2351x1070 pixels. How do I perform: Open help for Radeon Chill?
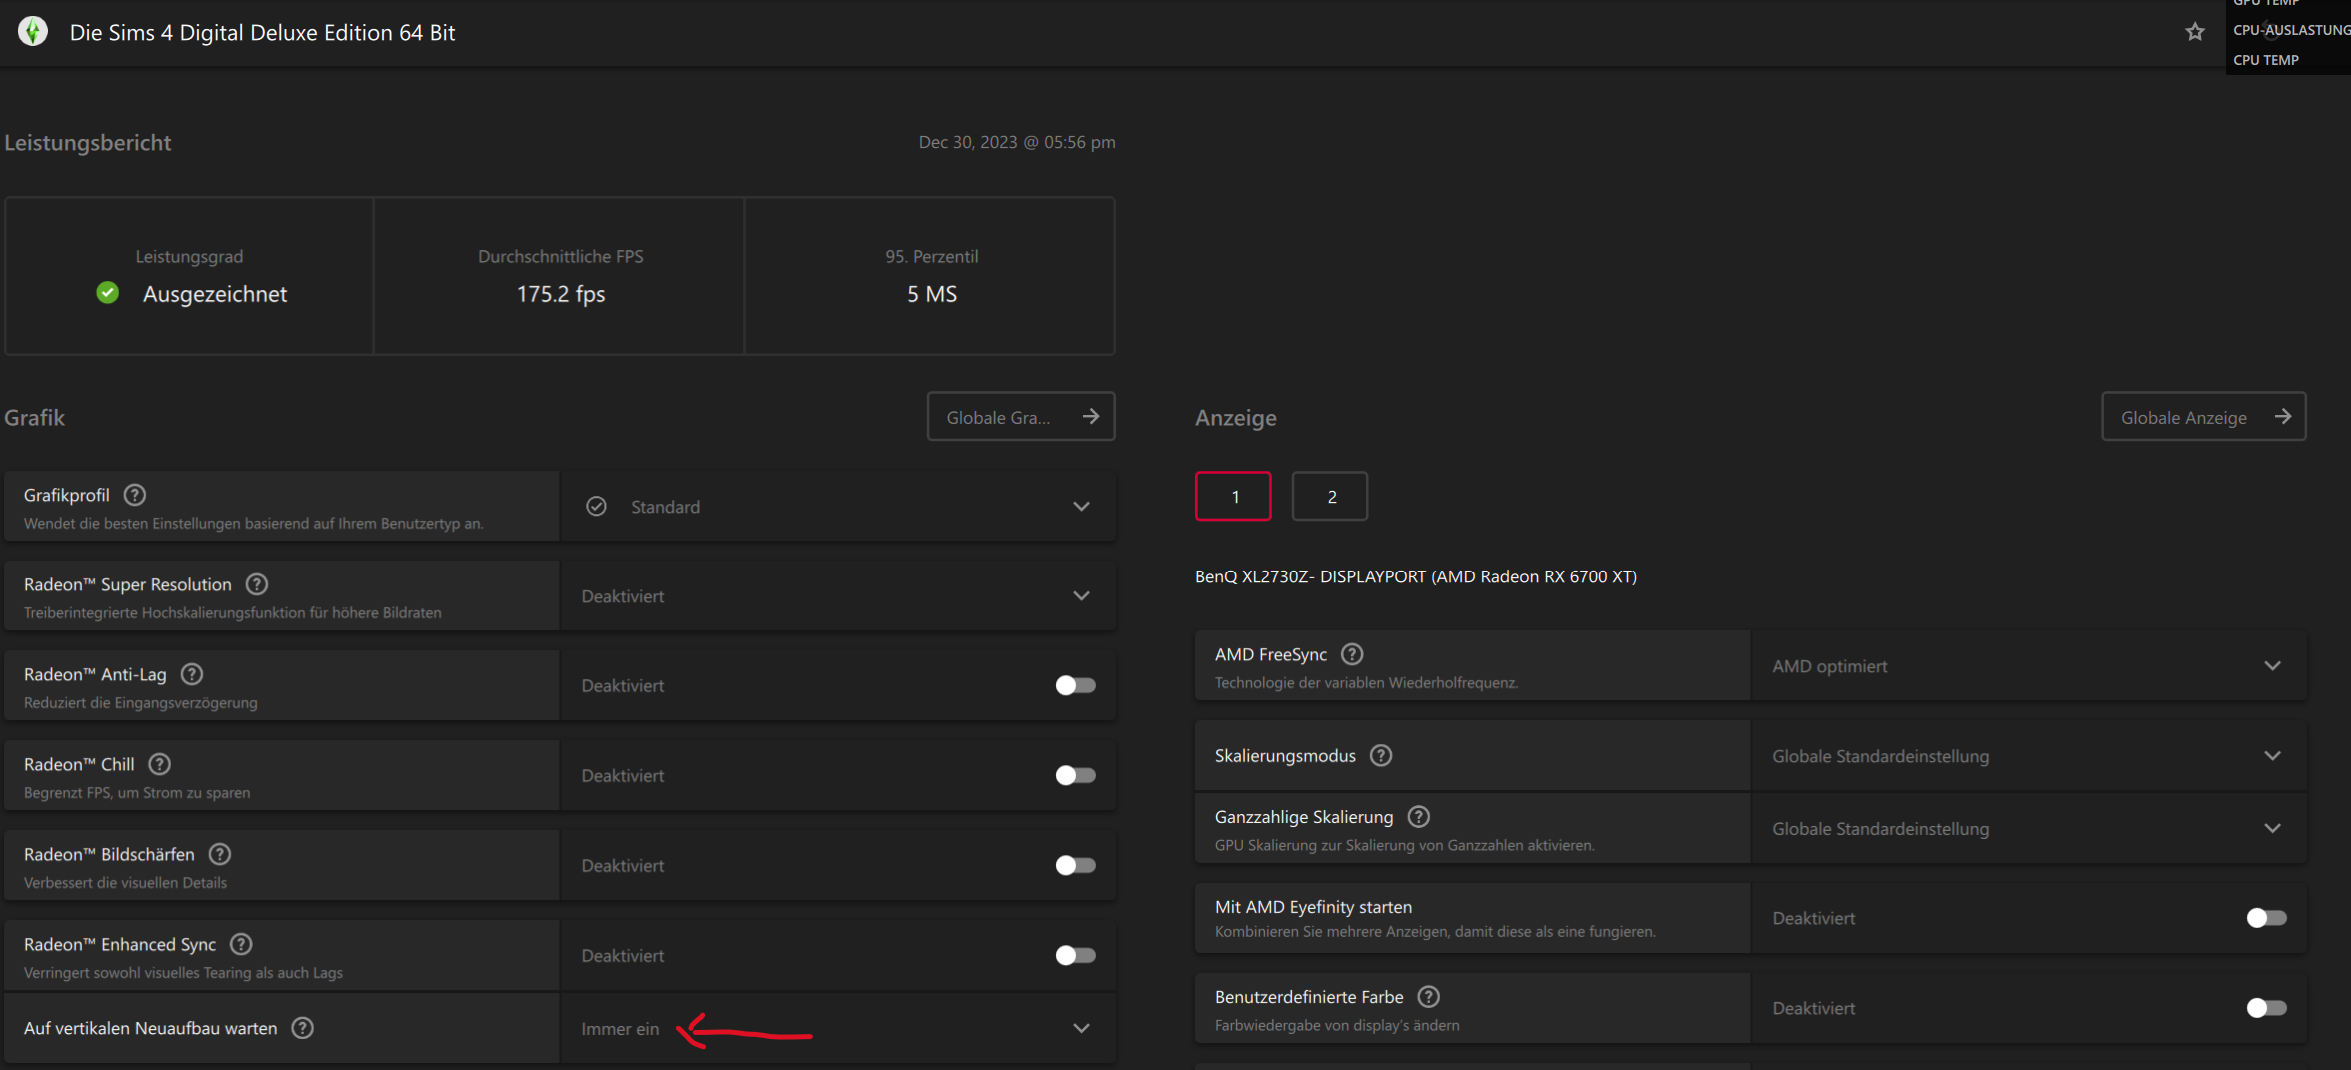coord(160,764)
